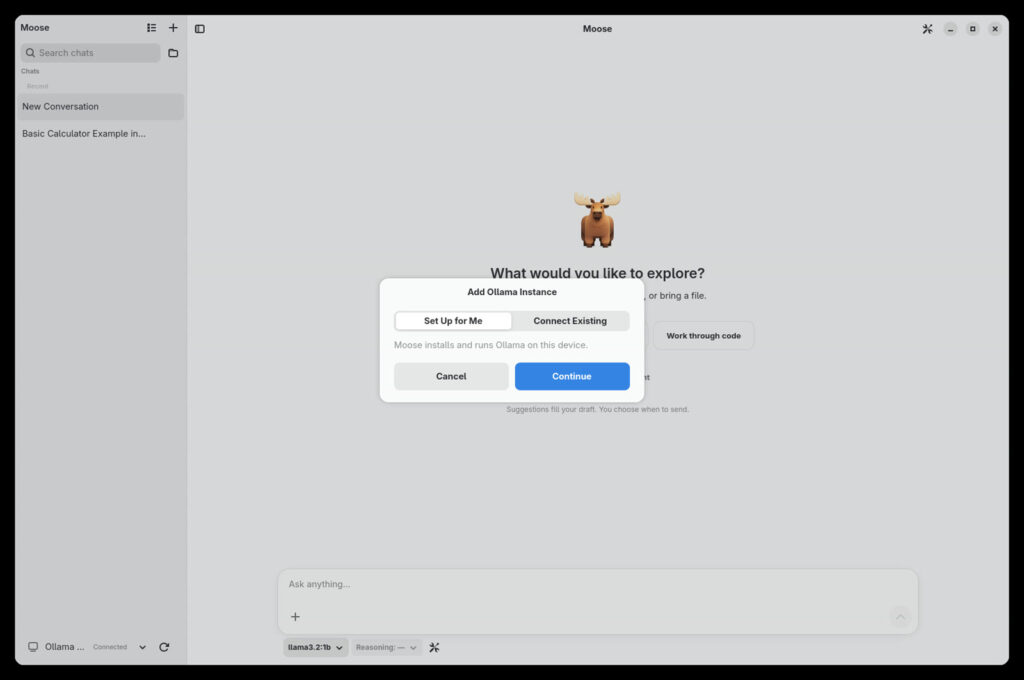This screenshot has width=1024, height=680.
Task: Switch to Connect Existing option
Action: 570,321
